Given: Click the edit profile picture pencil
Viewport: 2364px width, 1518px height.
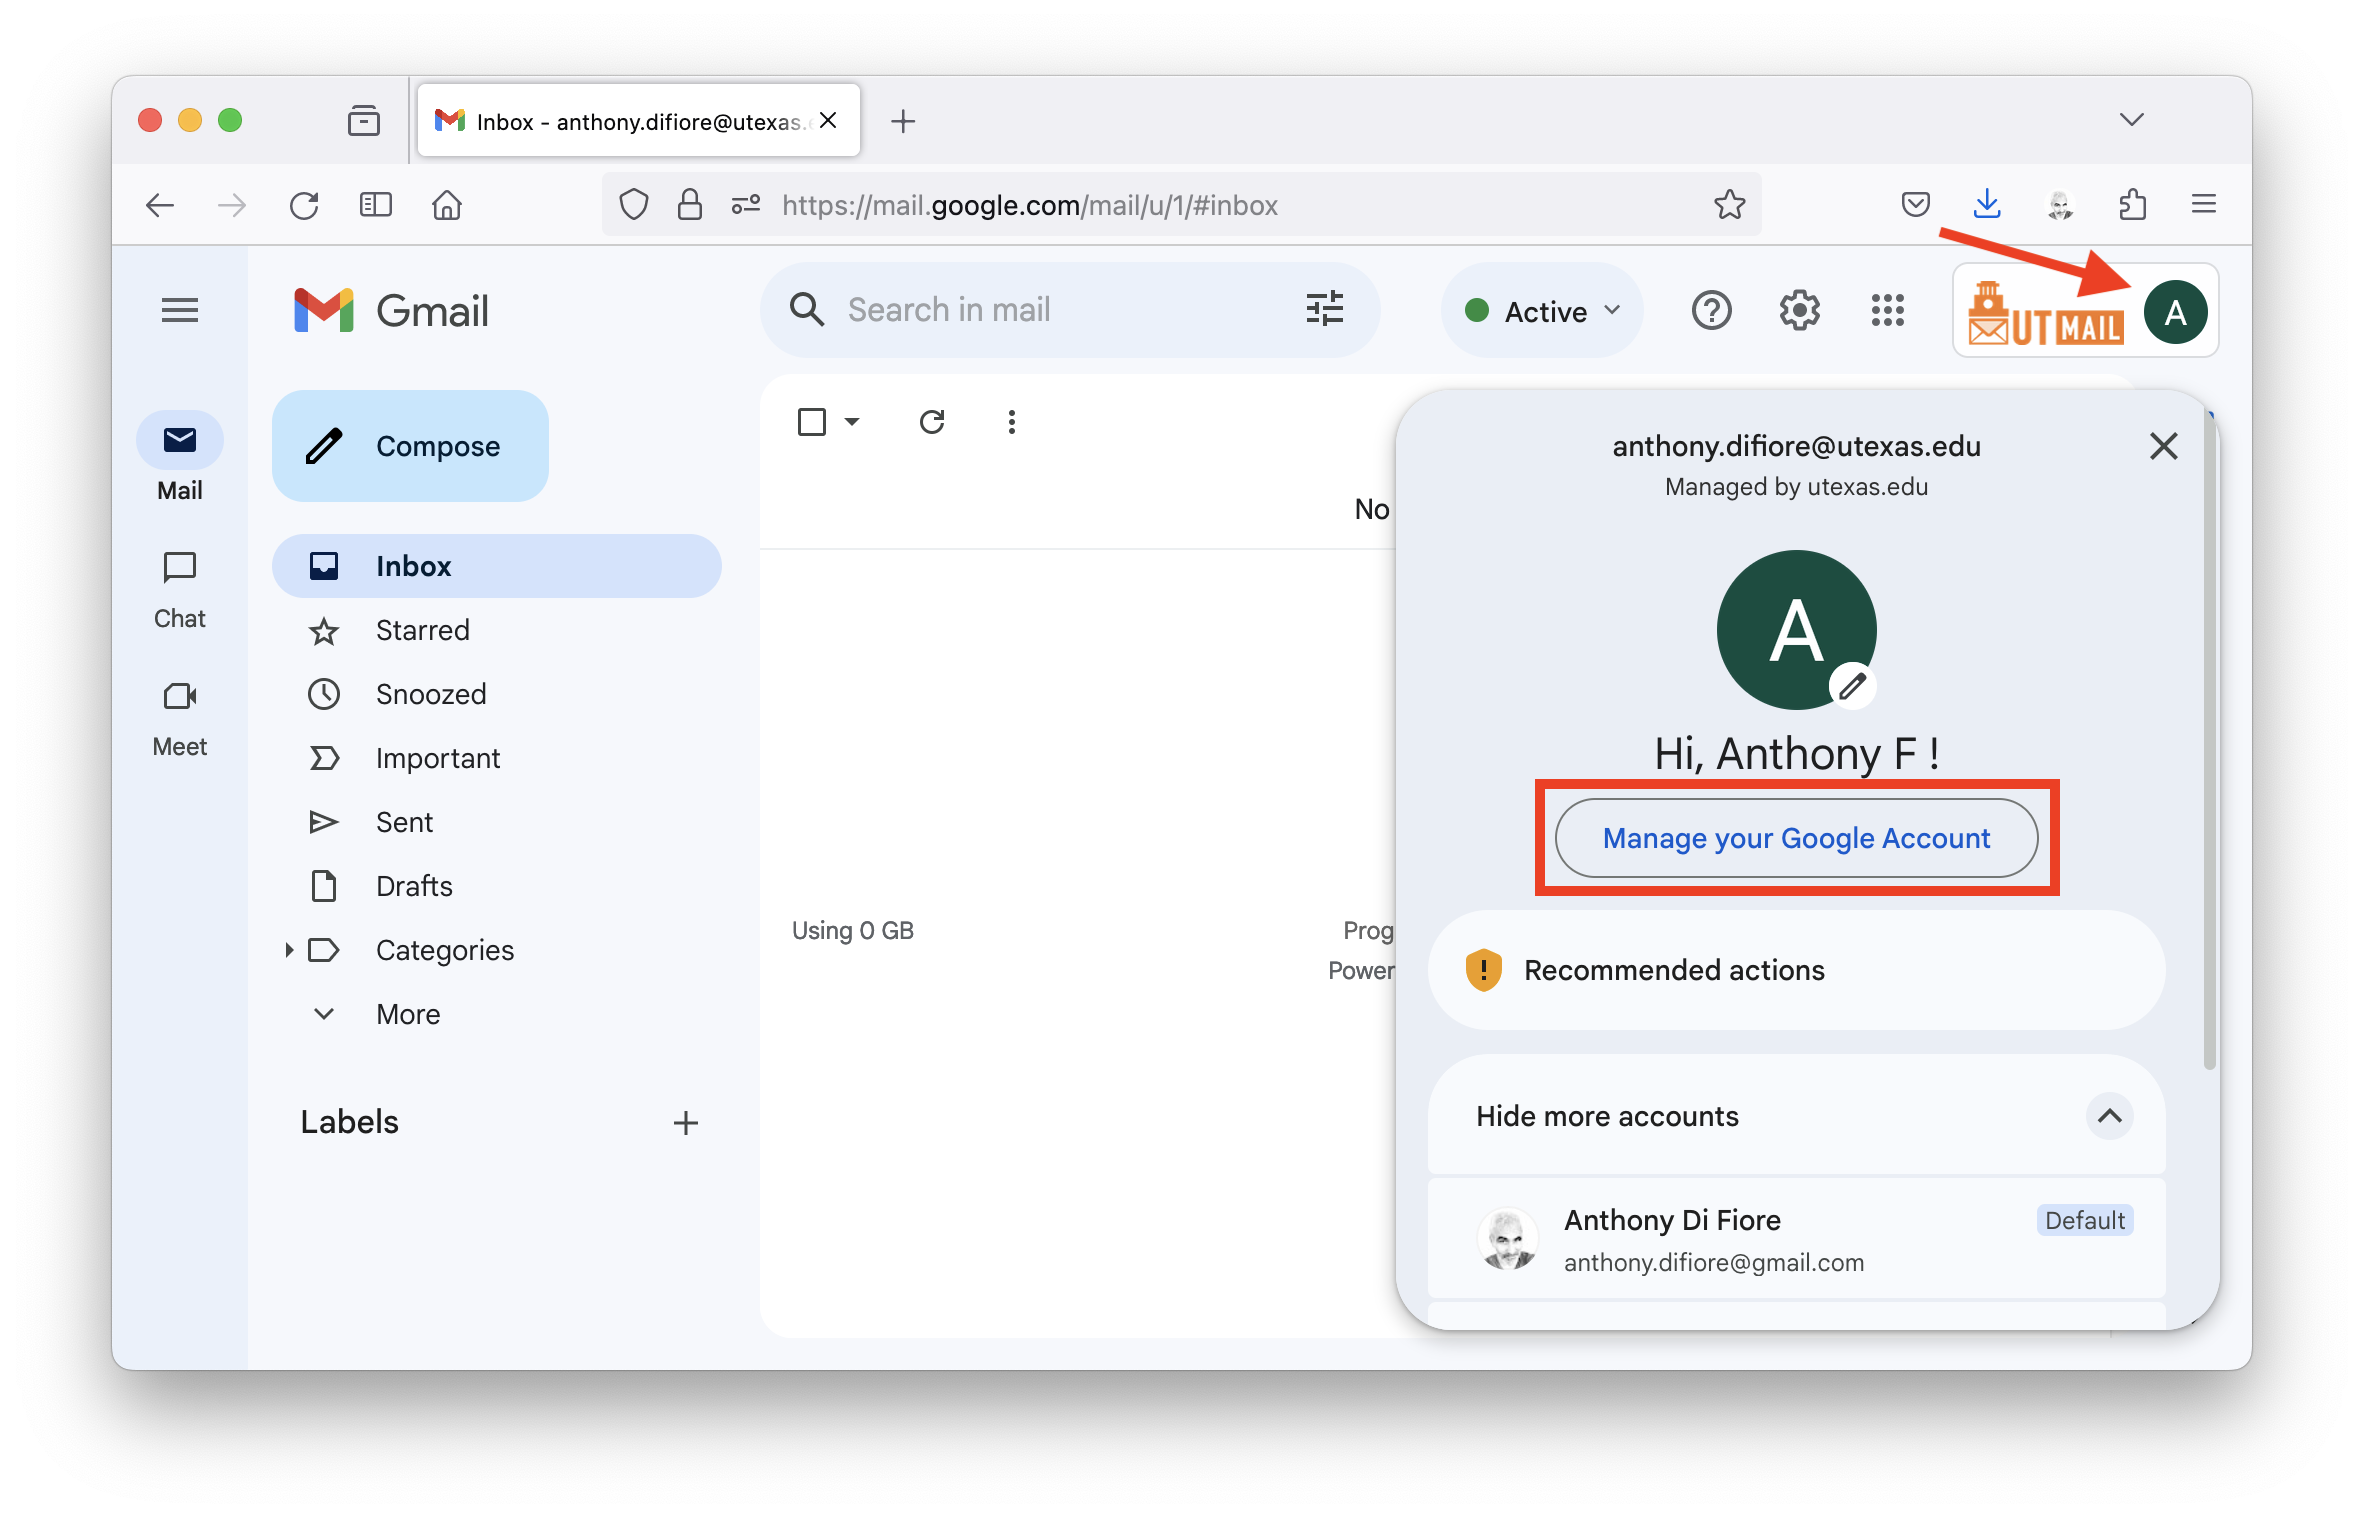Looking at the screenshot, I should click(1852, 687).
